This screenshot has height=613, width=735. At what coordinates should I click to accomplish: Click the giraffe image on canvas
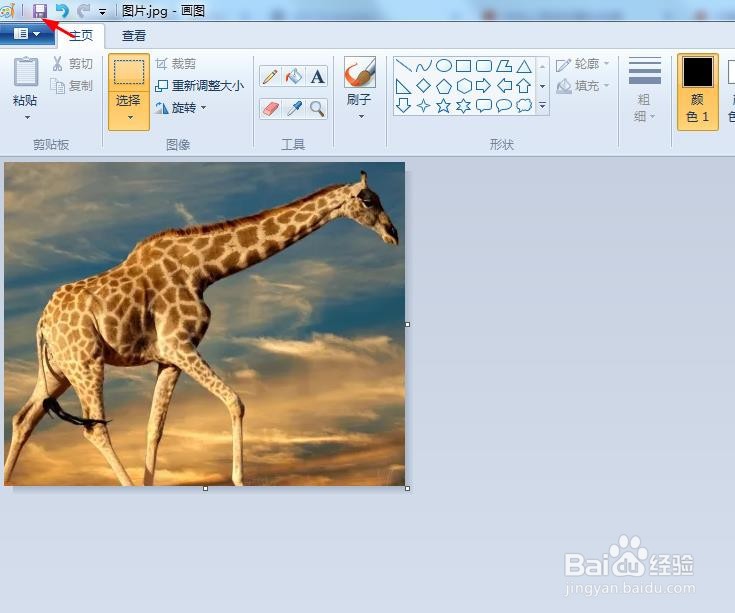[204, 324]
